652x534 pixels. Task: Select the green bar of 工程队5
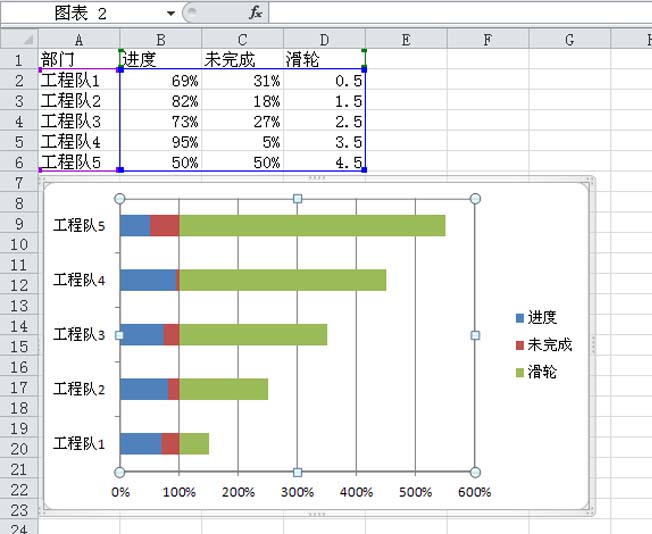312,225
